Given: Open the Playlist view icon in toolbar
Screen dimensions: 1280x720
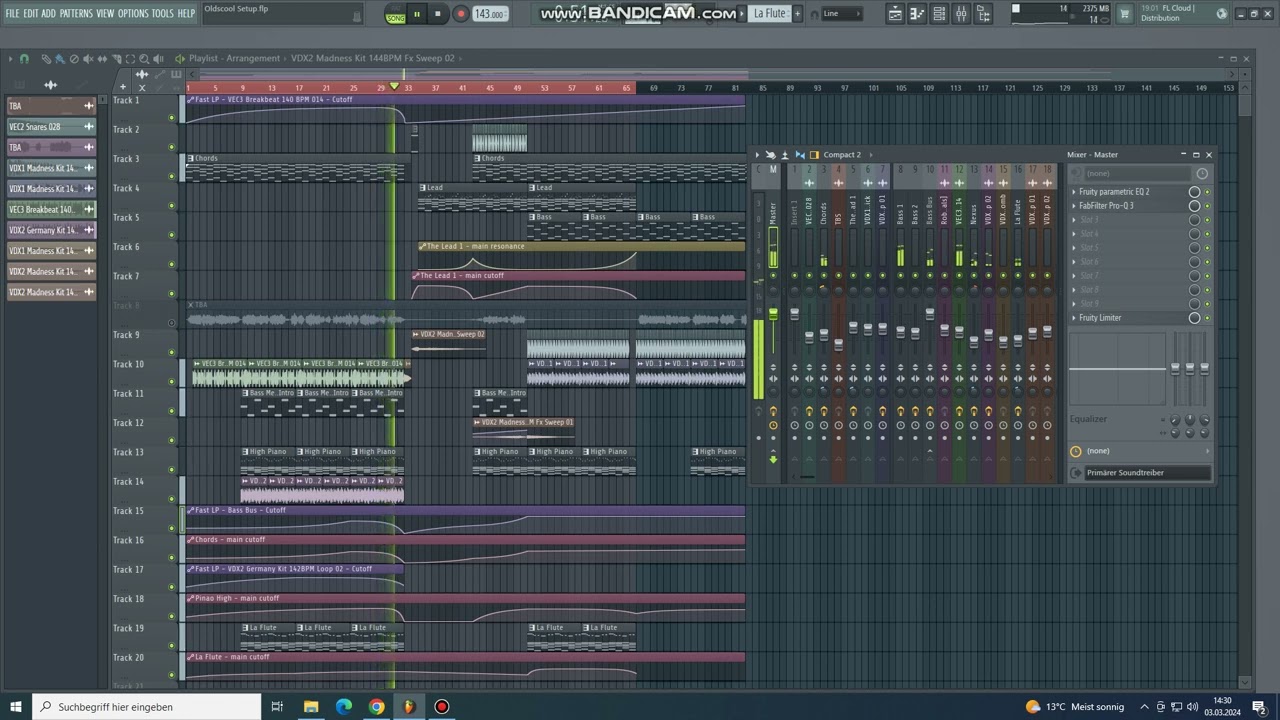Looking at the screenshot, I should 895,13.
